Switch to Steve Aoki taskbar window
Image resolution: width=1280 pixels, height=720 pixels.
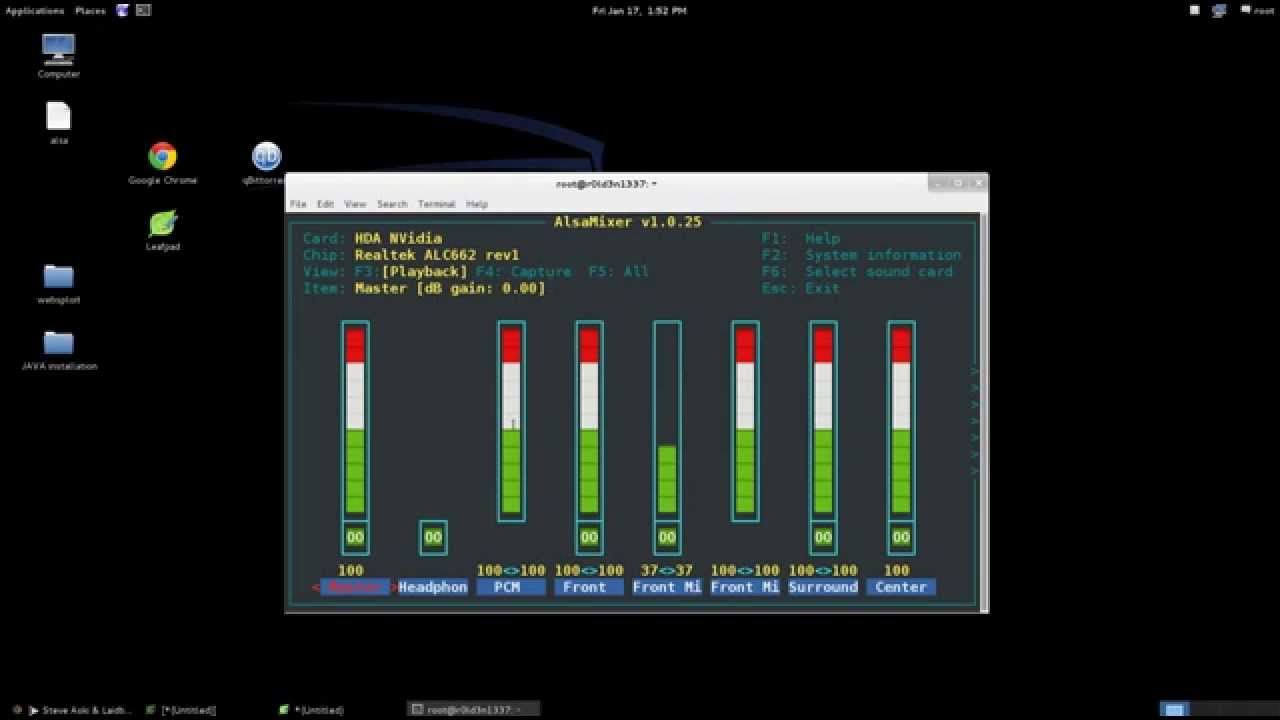point(71,709)
